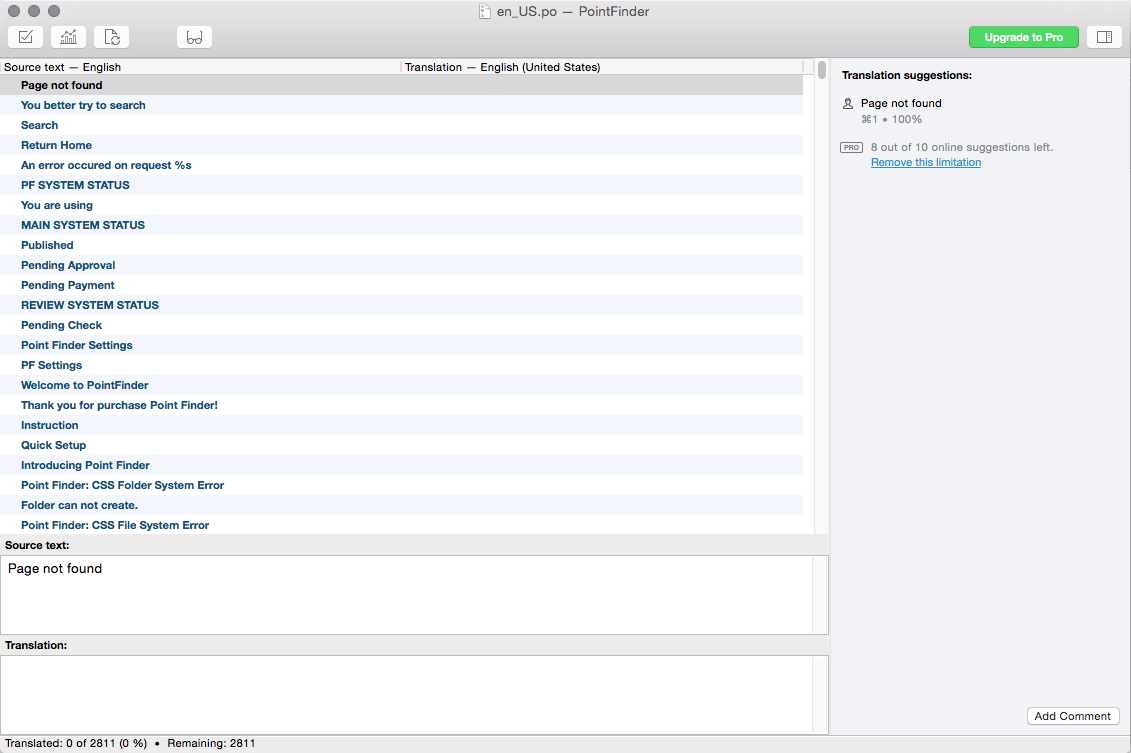Toggle fuzzy status with the glasses icon

click(194, 37)
